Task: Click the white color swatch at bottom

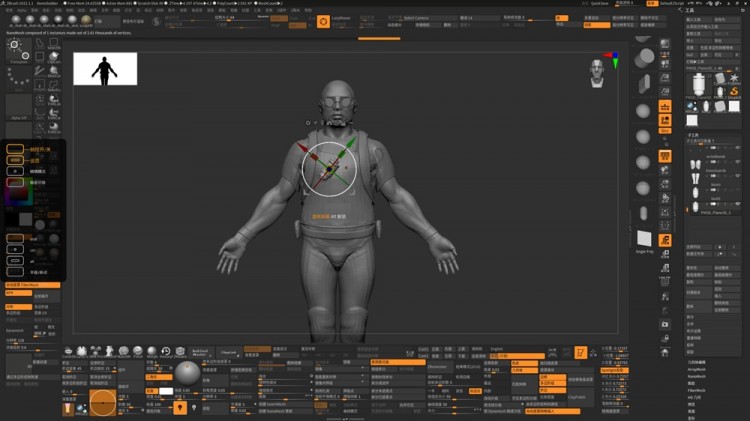Action: (166, 391)
